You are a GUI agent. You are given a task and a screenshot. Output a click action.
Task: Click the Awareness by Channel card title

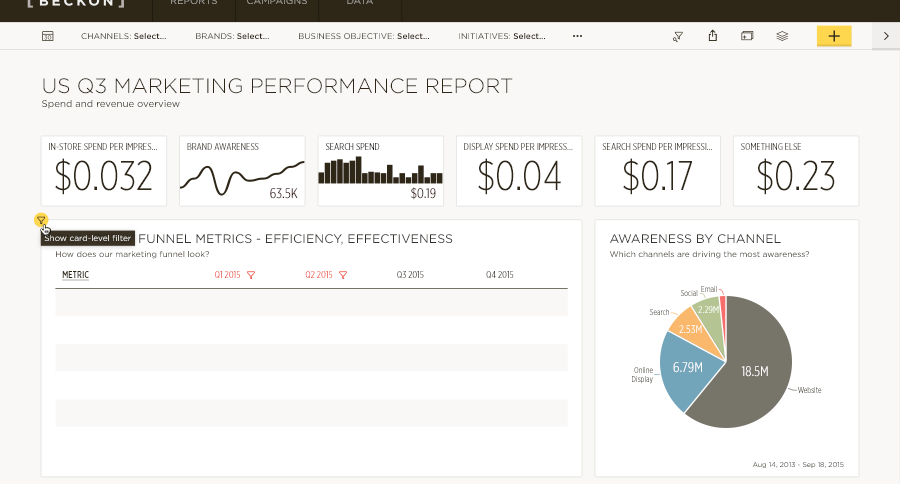pos(695,239)
